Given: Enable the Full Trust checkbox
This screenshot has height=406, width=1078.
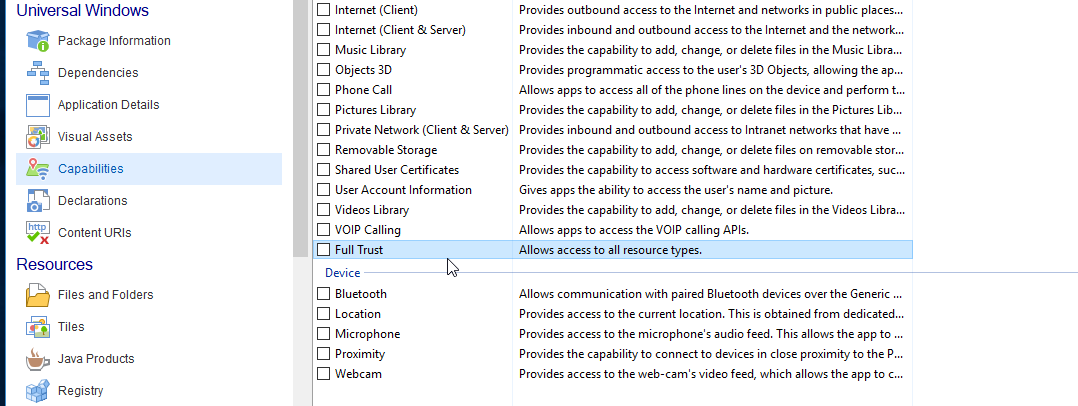Looking at the screenshot, I should pyautogui.click(x=323, y=250).
